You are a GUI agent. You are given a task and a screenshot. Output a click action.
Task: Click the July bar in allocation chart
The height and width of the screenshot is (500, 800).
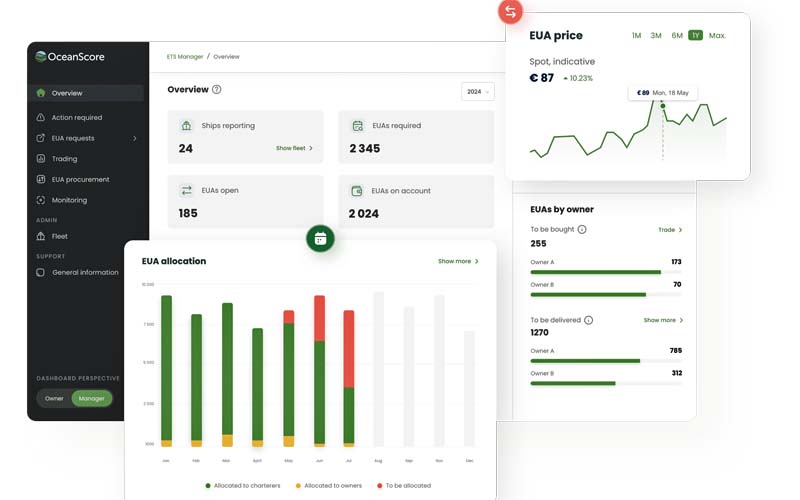click(x=349, y=377)
